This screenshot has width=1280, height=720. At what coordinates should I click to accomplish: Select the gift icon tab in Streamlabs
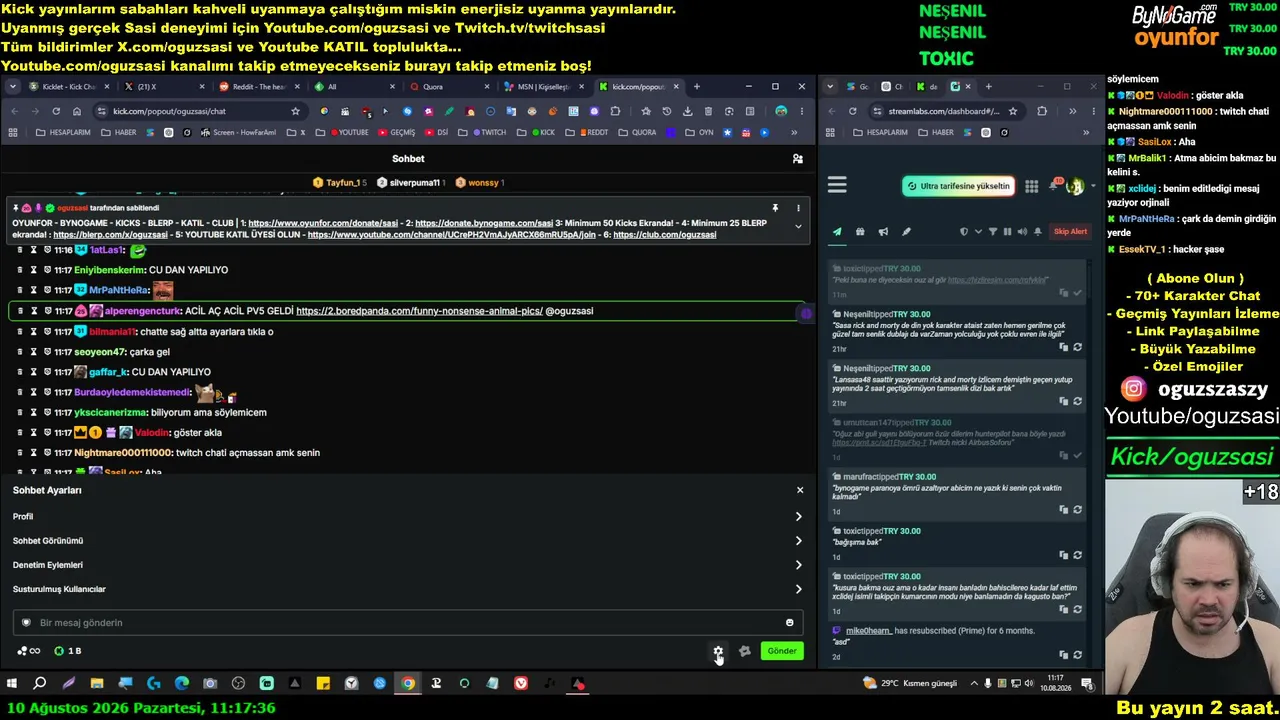tap(860, 232)
